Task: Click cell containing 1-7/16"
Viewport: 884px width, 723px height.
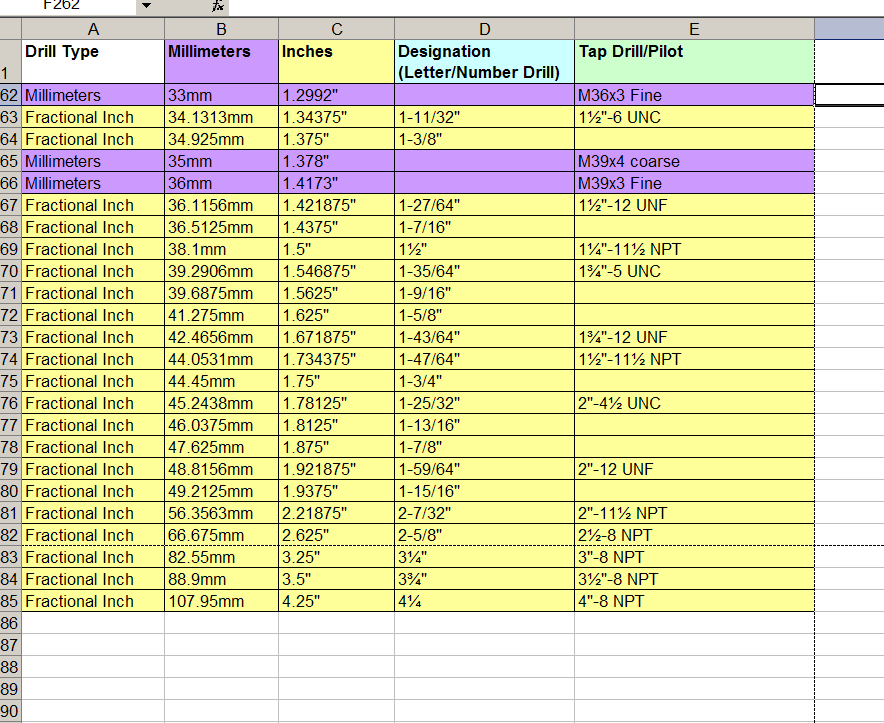Action: click(x=485, y=227)
